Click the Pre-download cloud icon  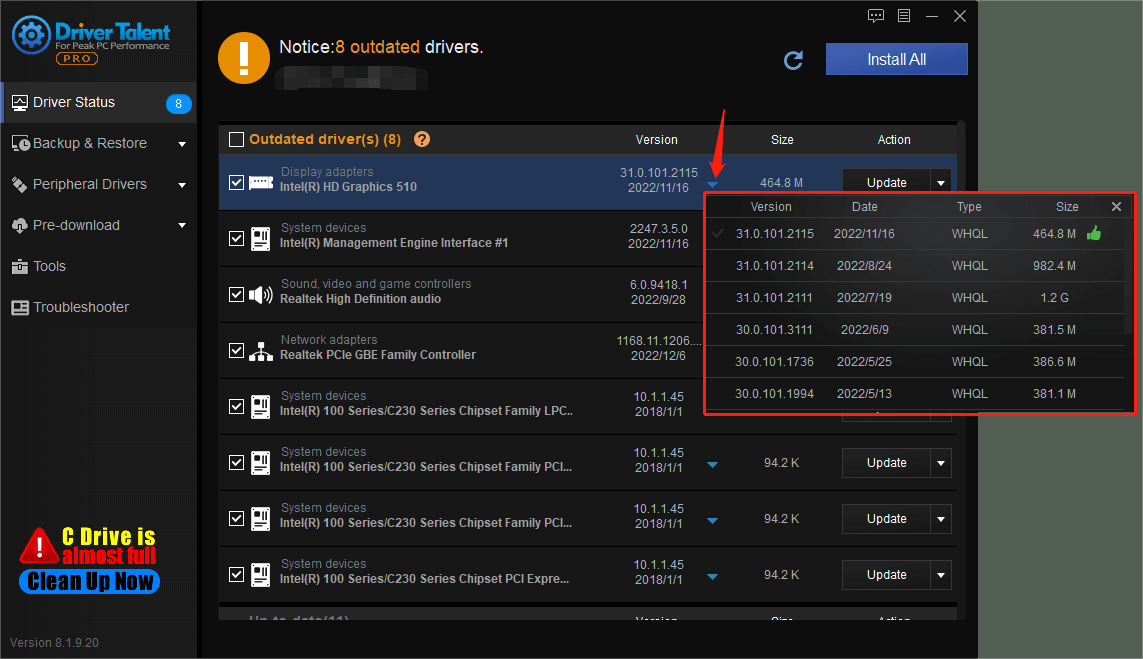pos(20,226)
